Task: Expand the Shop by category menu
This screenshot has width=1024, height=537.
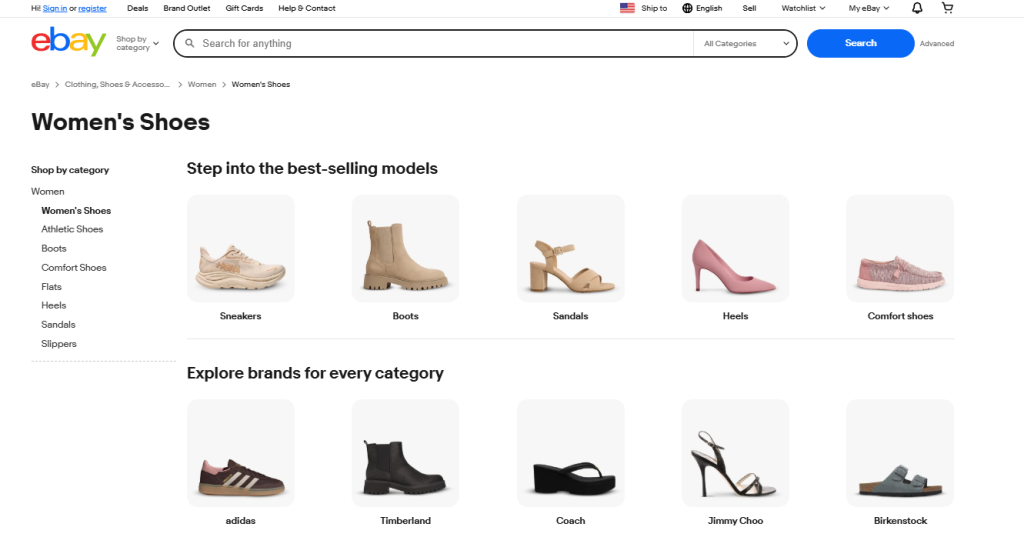Action: [137, 44]
